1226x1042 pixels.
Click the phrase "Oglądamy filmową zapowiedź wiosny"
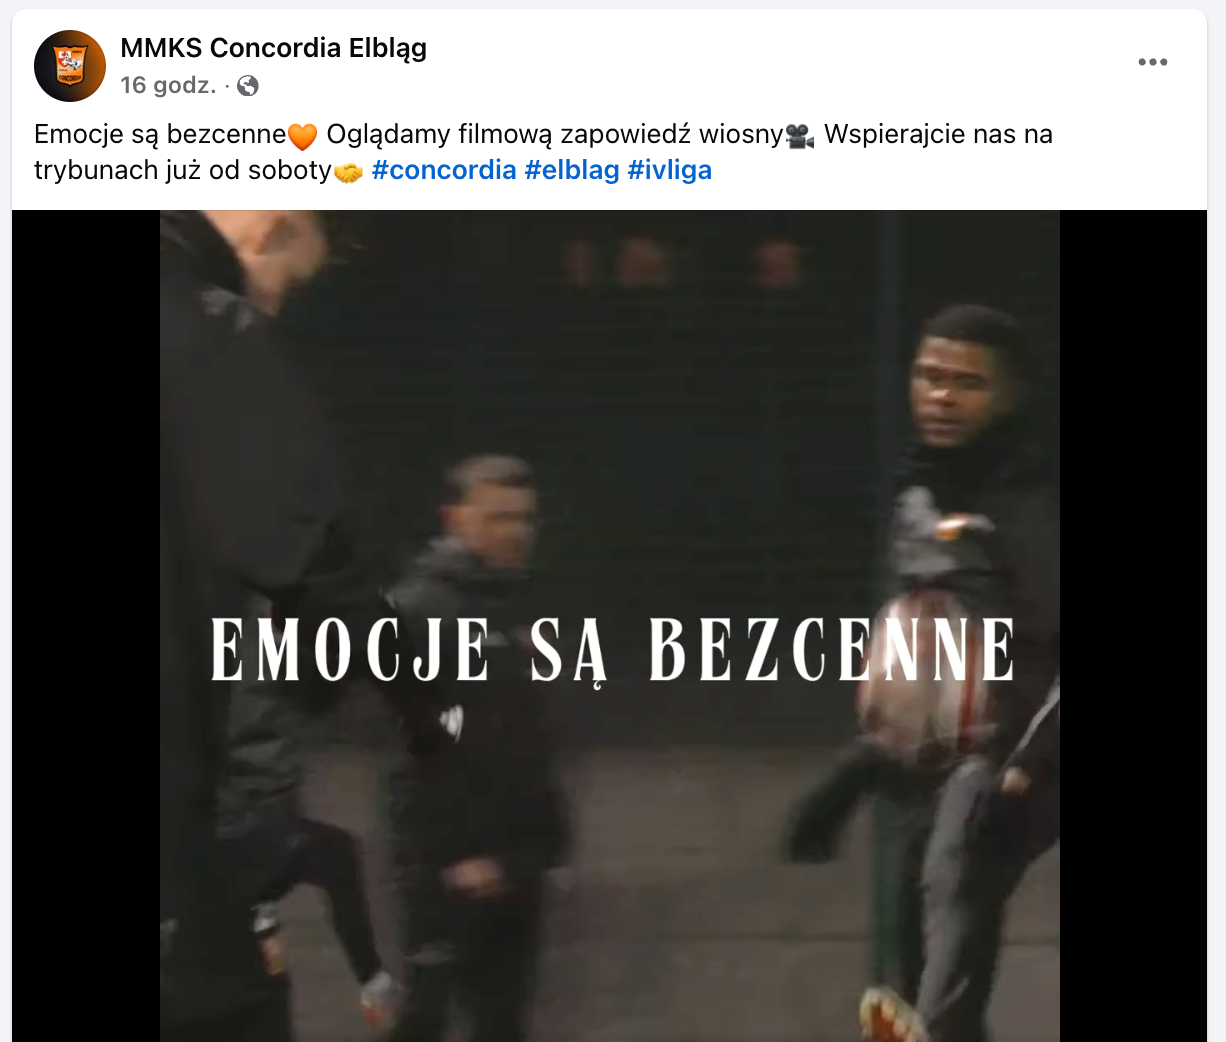pyautogui.click(x=555, y=134)
